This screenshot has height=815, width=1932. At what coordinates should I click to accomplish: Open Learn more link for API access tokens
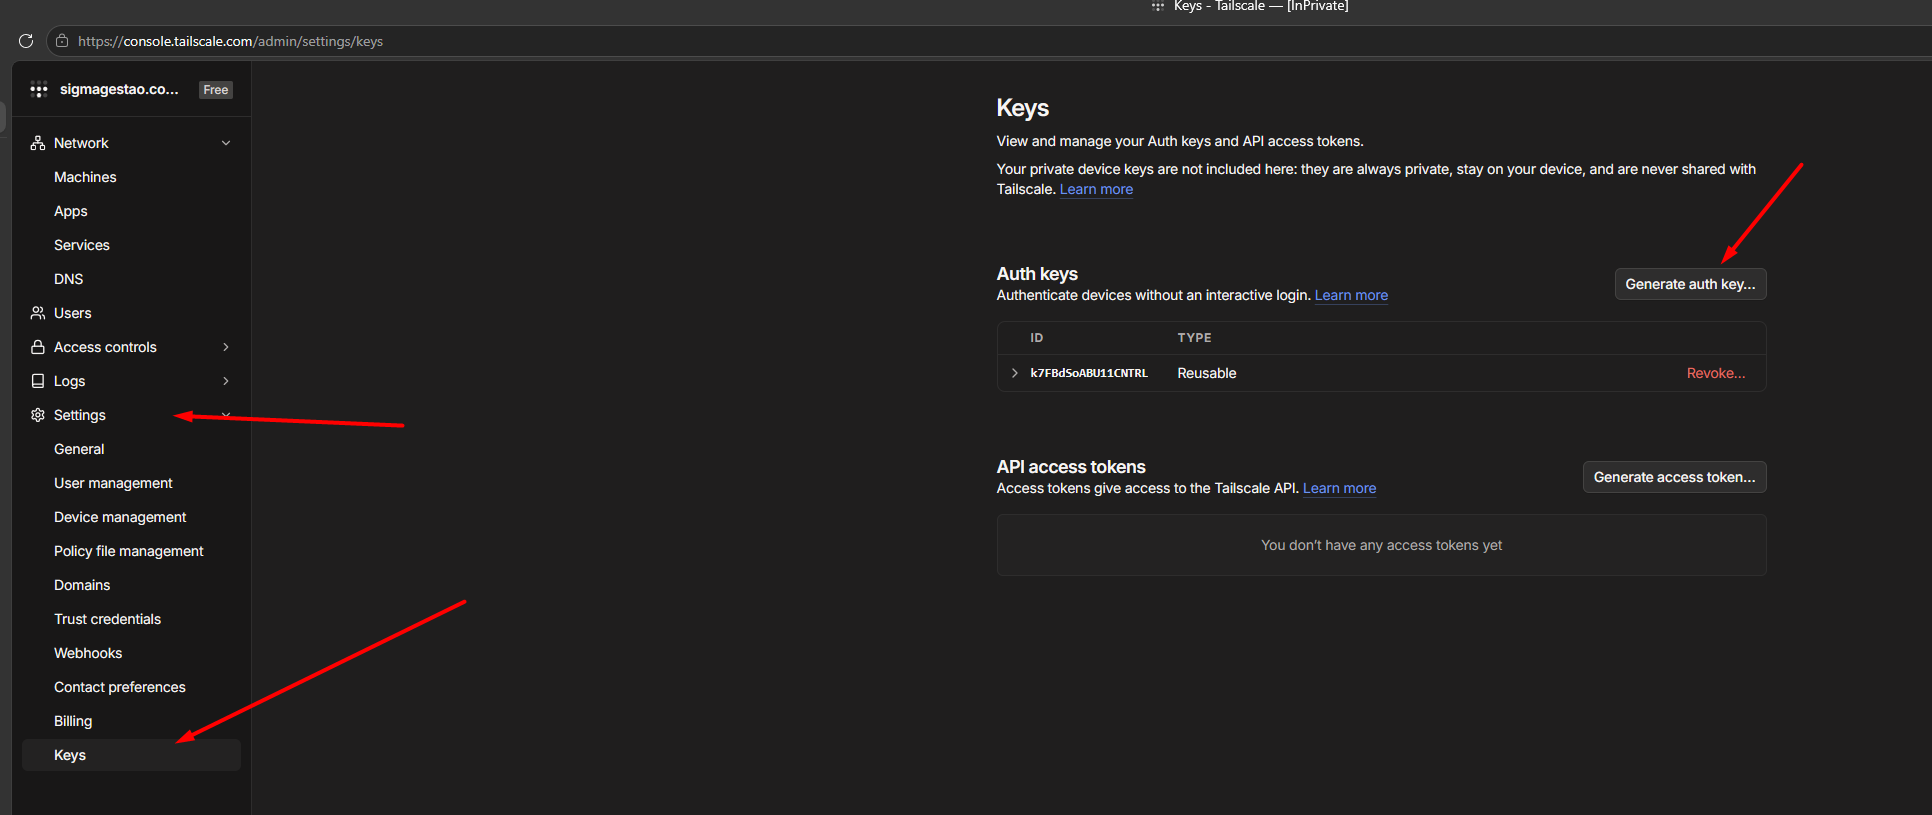pos(1339,488)
